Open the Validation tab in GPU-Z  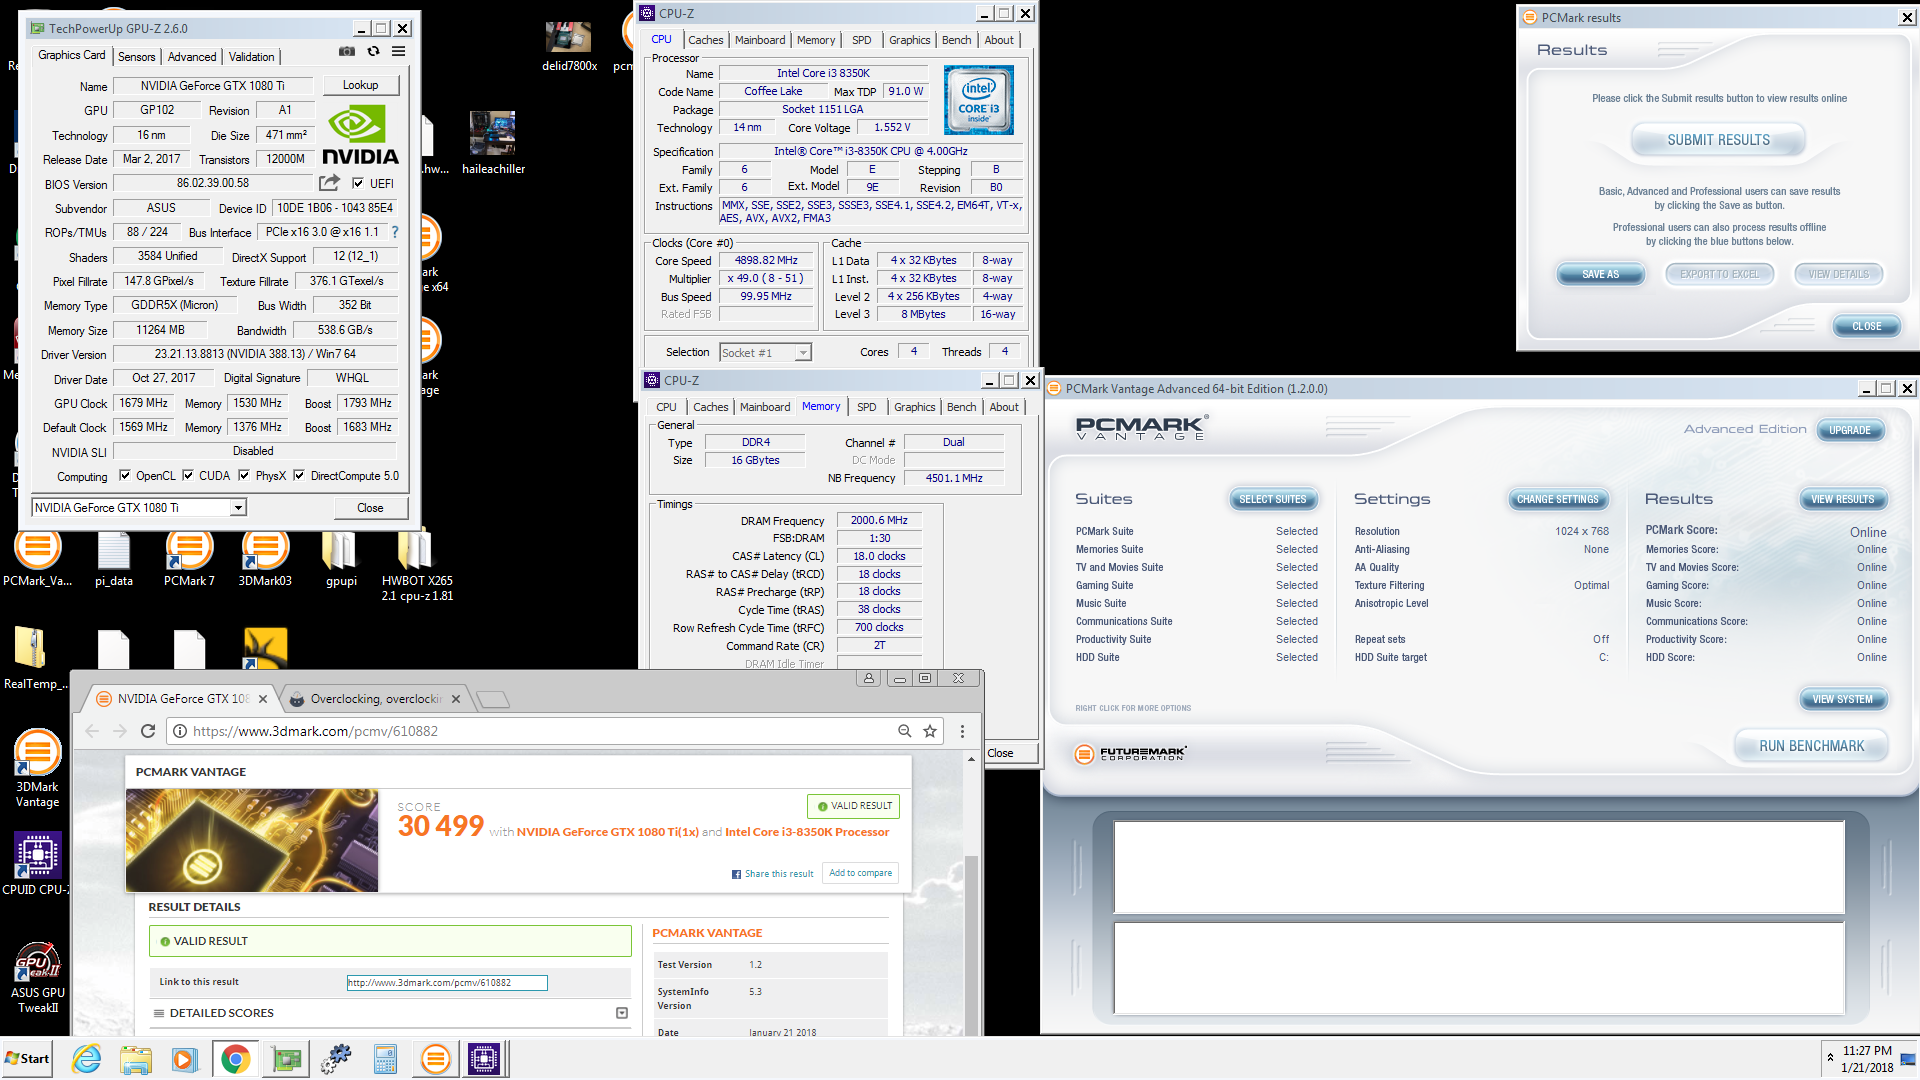click(x=251, y=57)
